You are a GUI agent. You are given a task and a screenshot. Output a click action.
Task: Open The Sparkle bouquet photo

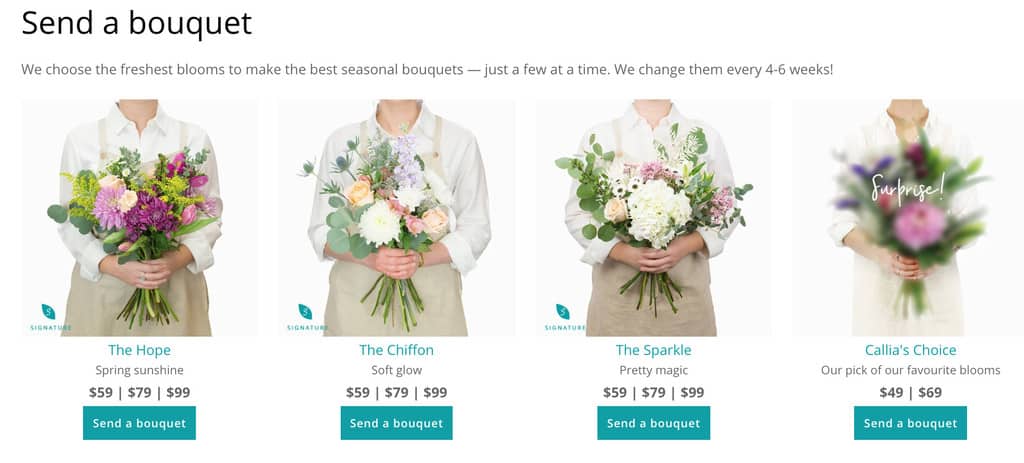click(653, 217)
